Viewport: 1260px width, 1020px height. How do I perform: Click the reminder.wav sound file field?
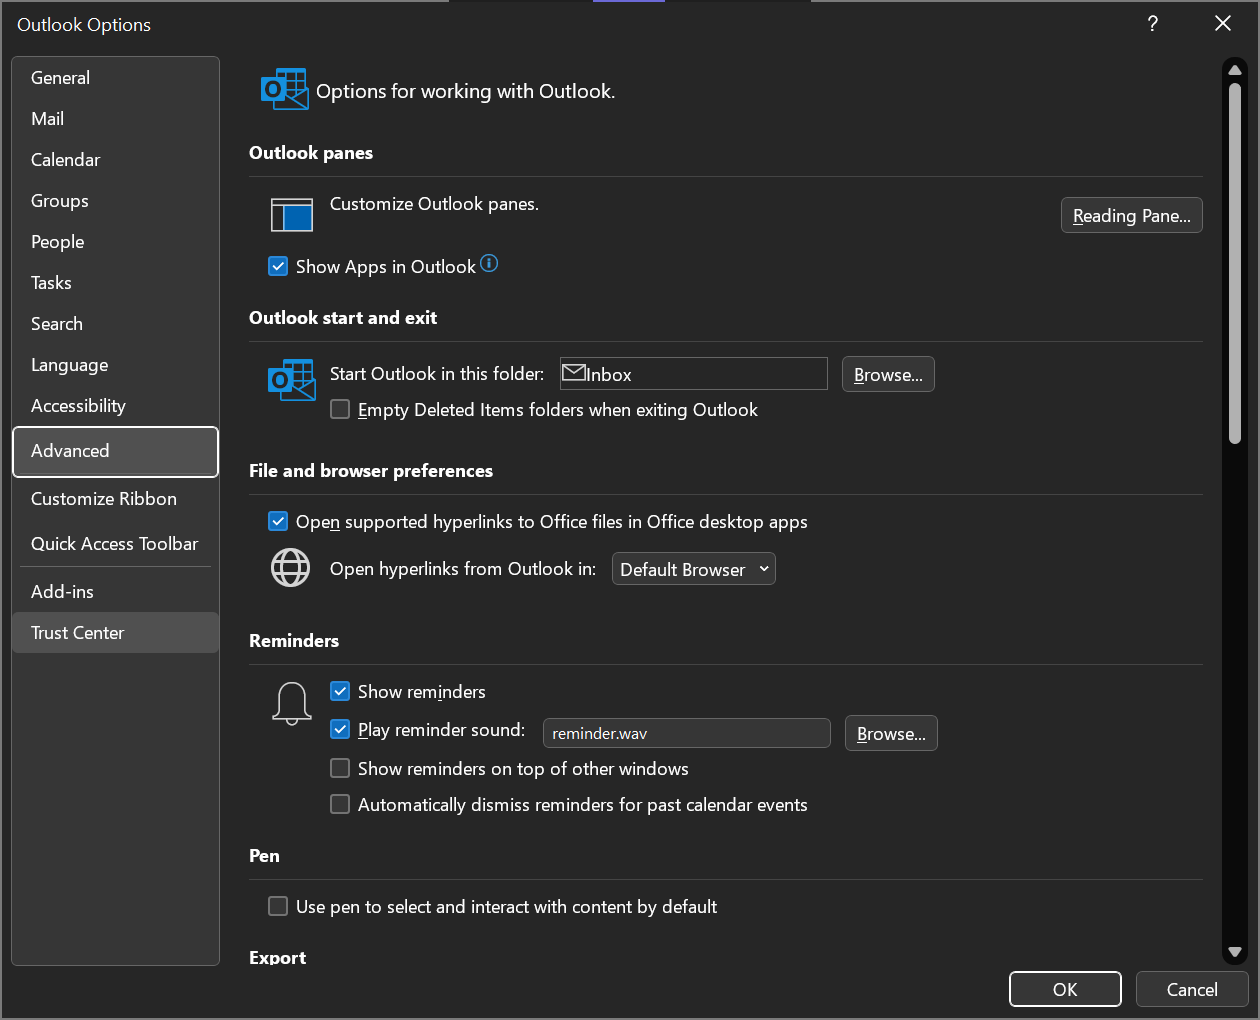(x=687, y=733)
